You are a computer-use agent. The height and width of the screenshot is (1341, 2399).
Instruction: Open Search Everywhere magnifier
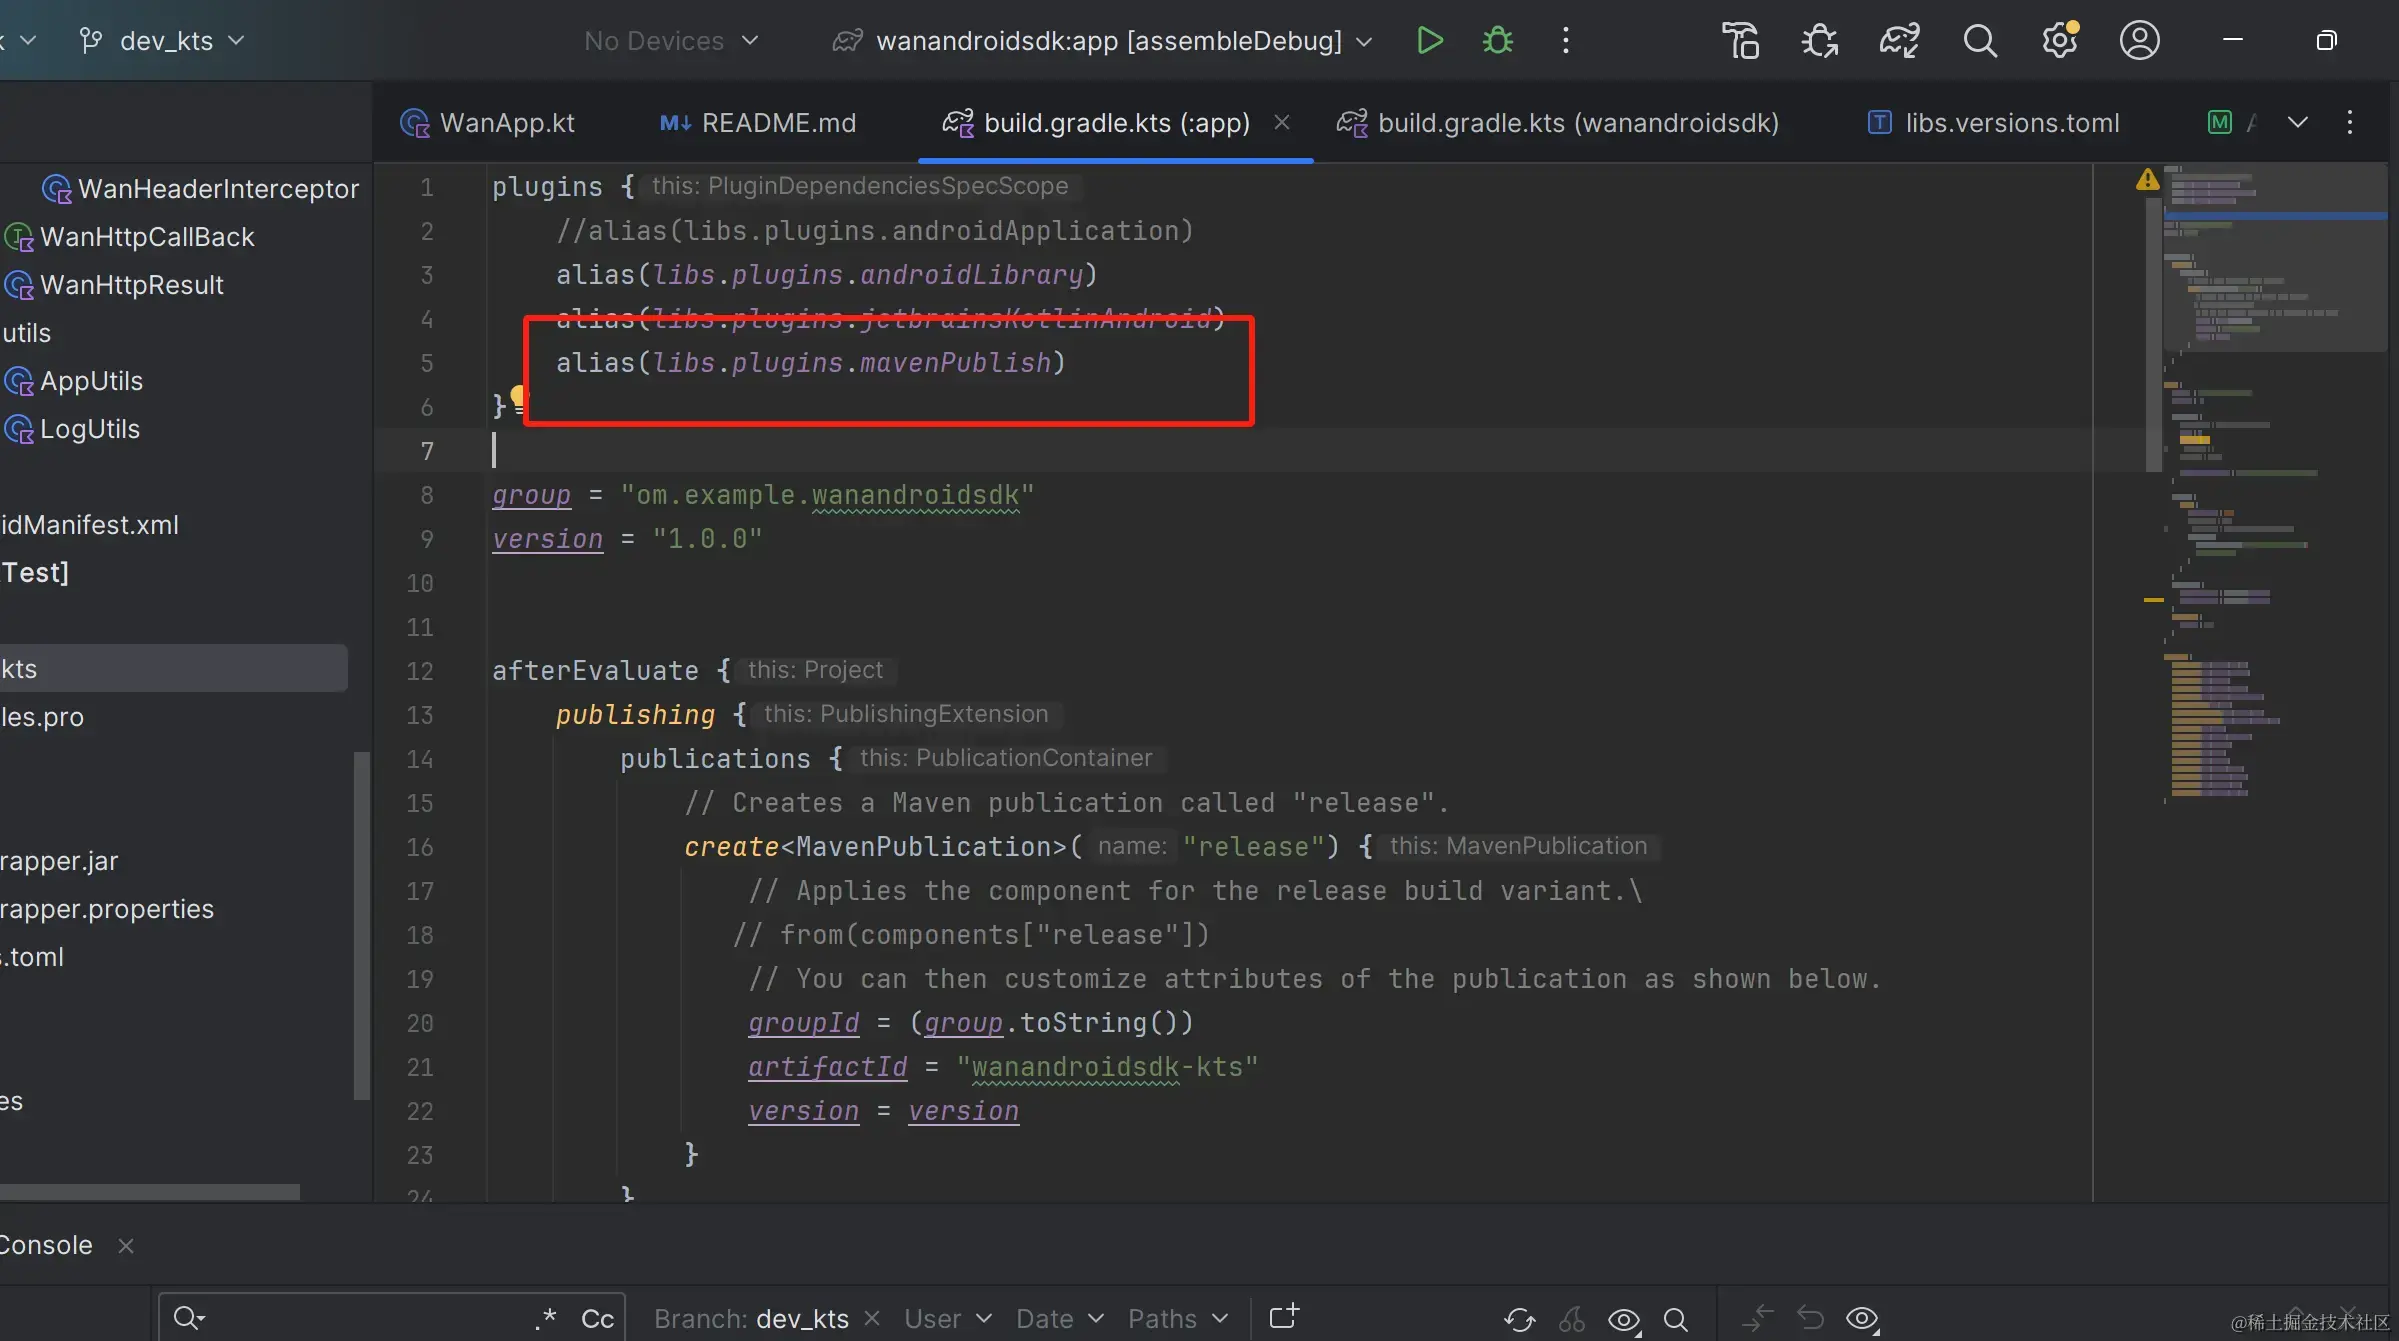click(x=1979, y=41)
